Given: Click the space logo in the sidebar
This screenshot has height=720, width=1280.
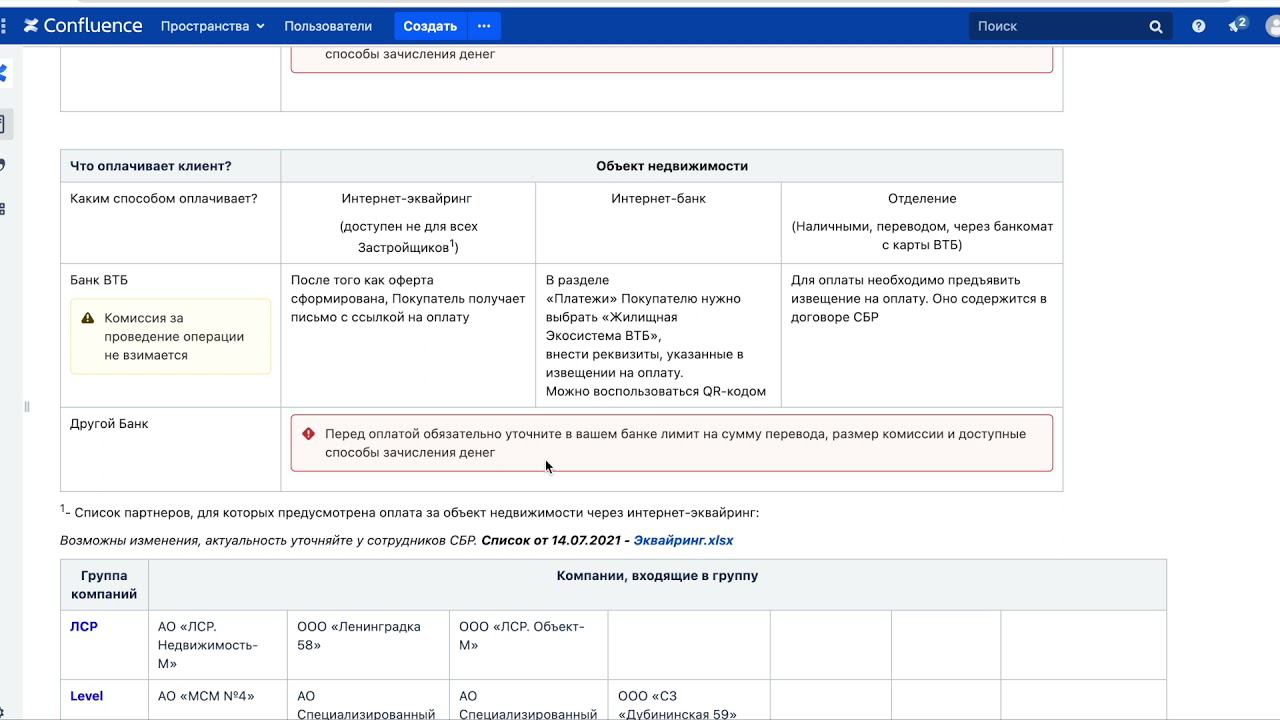Looking at the screenshot, I should pyautogui.click(x=3, y=73).
